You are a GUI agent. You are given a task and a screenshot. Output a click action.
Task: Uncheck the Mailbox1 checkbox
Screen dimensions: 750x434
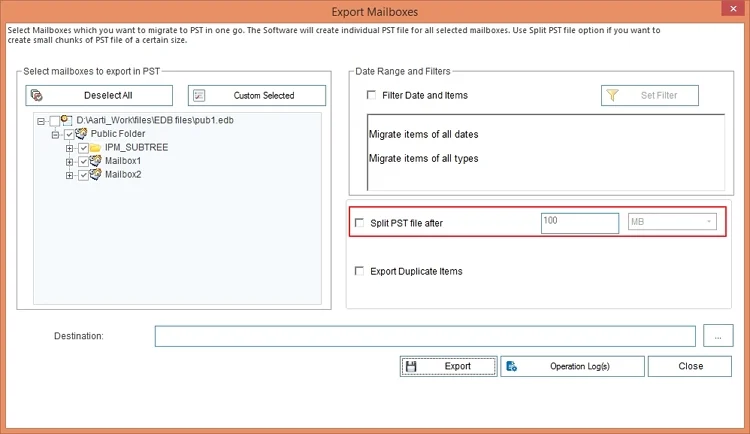(84, 161)
